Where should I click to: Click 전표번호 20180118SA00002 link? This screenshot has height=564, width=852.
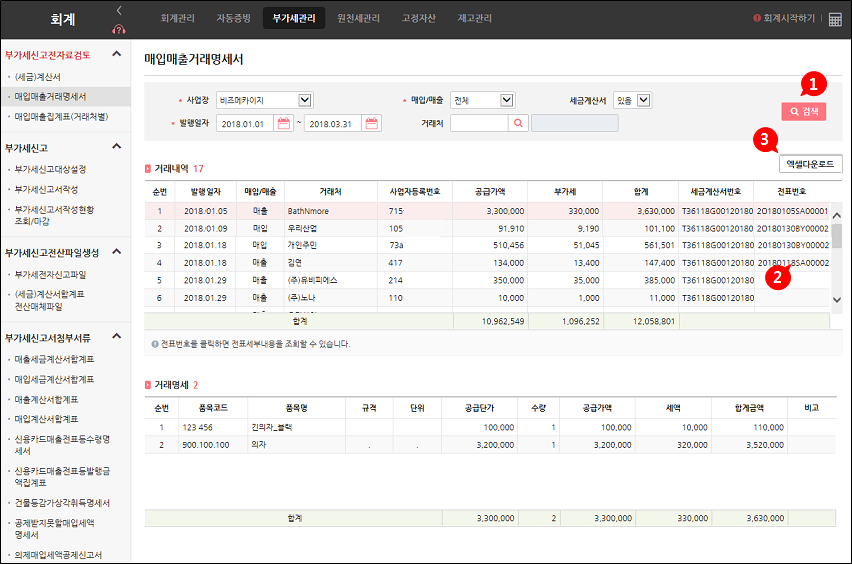point(792,263)
